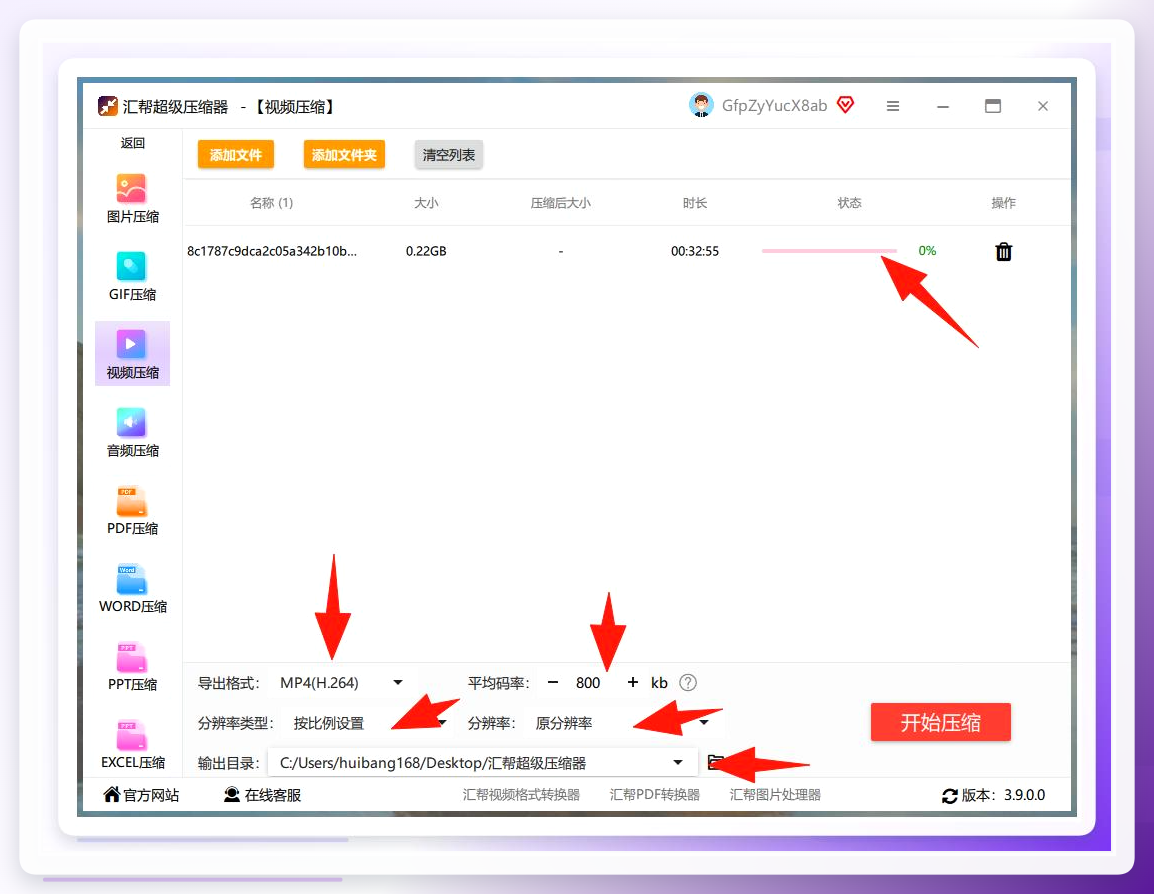Start compression with 开始压缩 button
1154x894 pixels.
941,723
